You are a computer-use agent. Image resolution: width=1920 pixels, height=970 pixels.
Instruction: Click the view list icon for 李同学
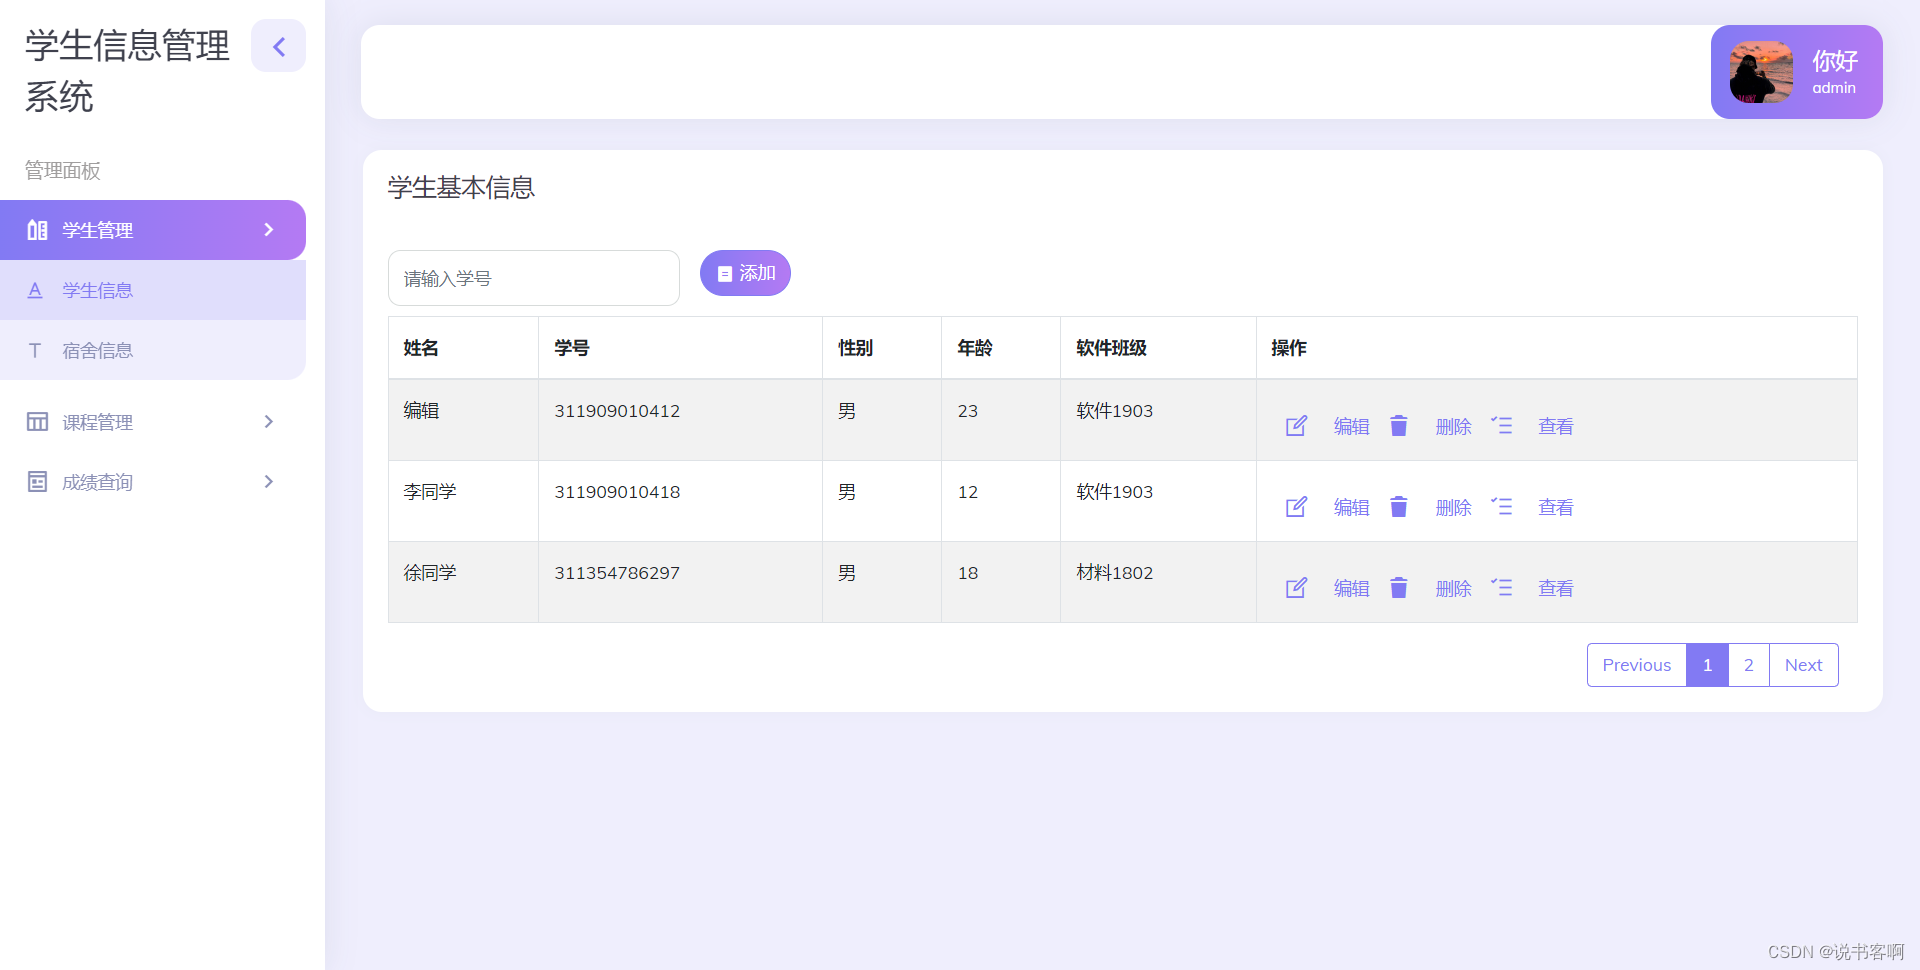(1501, 506)
